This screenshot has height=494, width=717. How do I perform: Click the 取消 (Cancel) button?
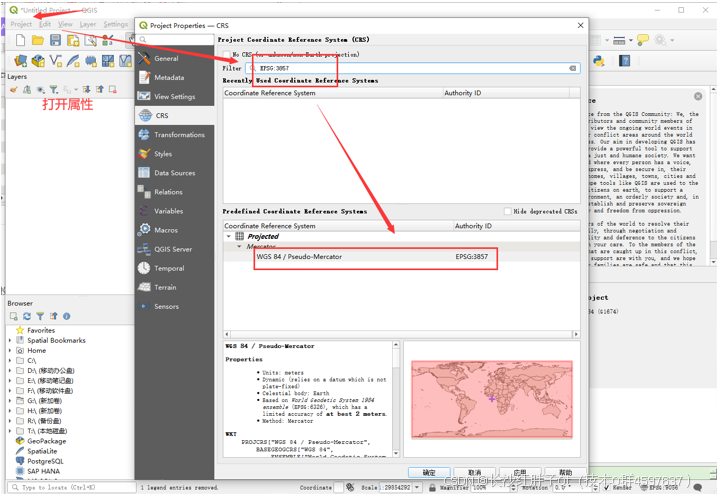click(475, 473)
